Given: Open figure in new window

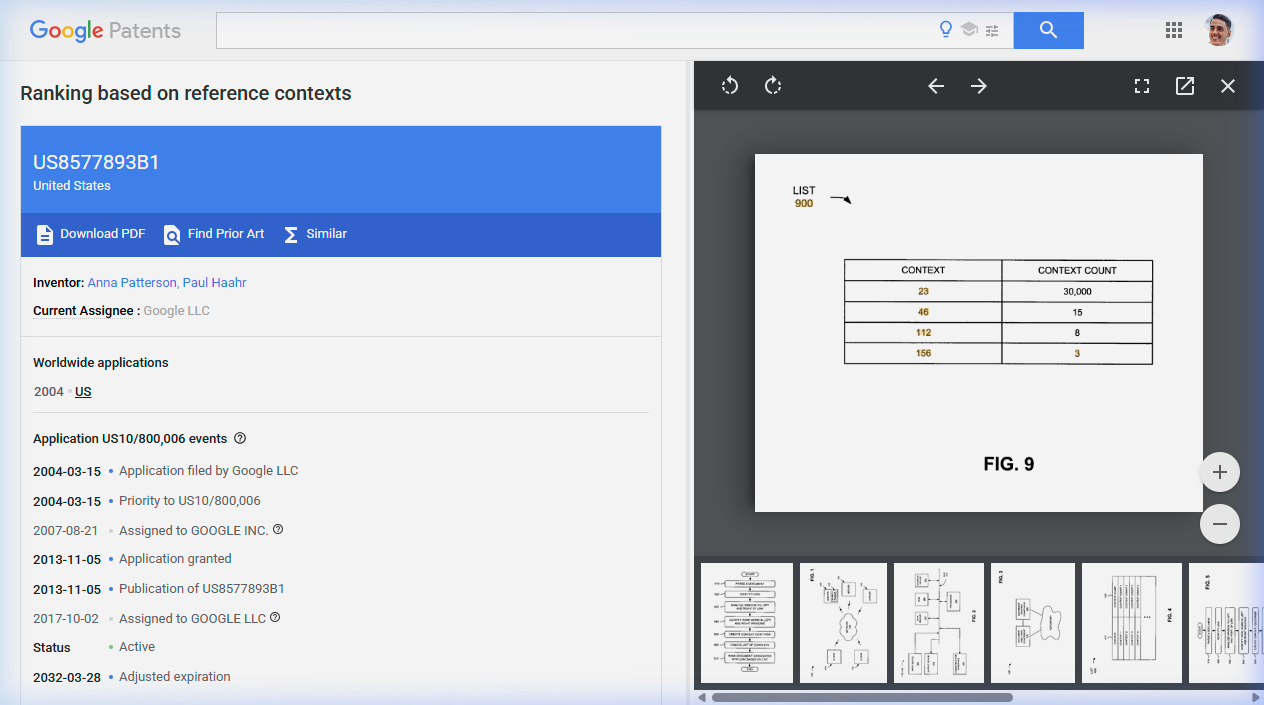Looking at the screenshot, I should (x=1185, y=86).
